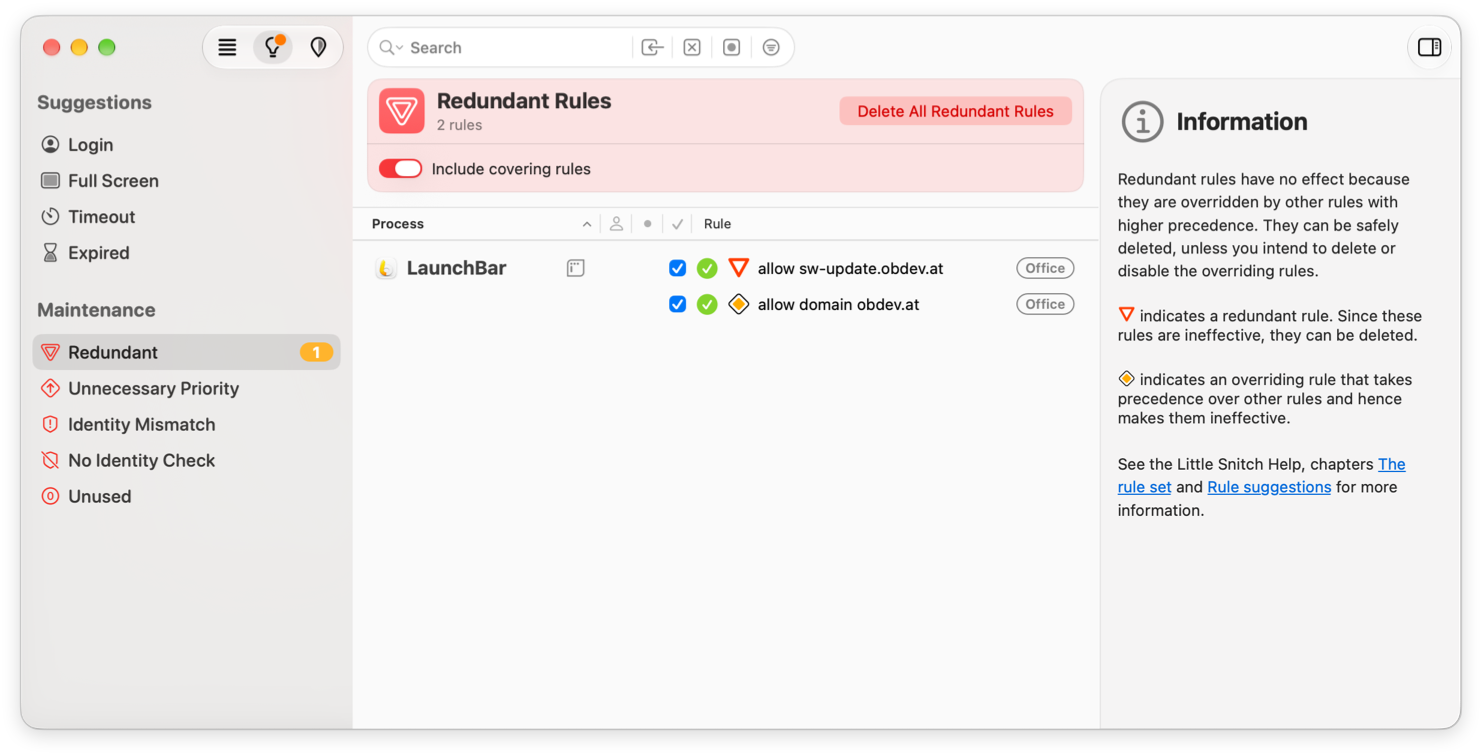Screen dimensions: 1482x755
Task: Click green allow icon for sw-update.obdev.at rule
Action: (x=707, y=268)
